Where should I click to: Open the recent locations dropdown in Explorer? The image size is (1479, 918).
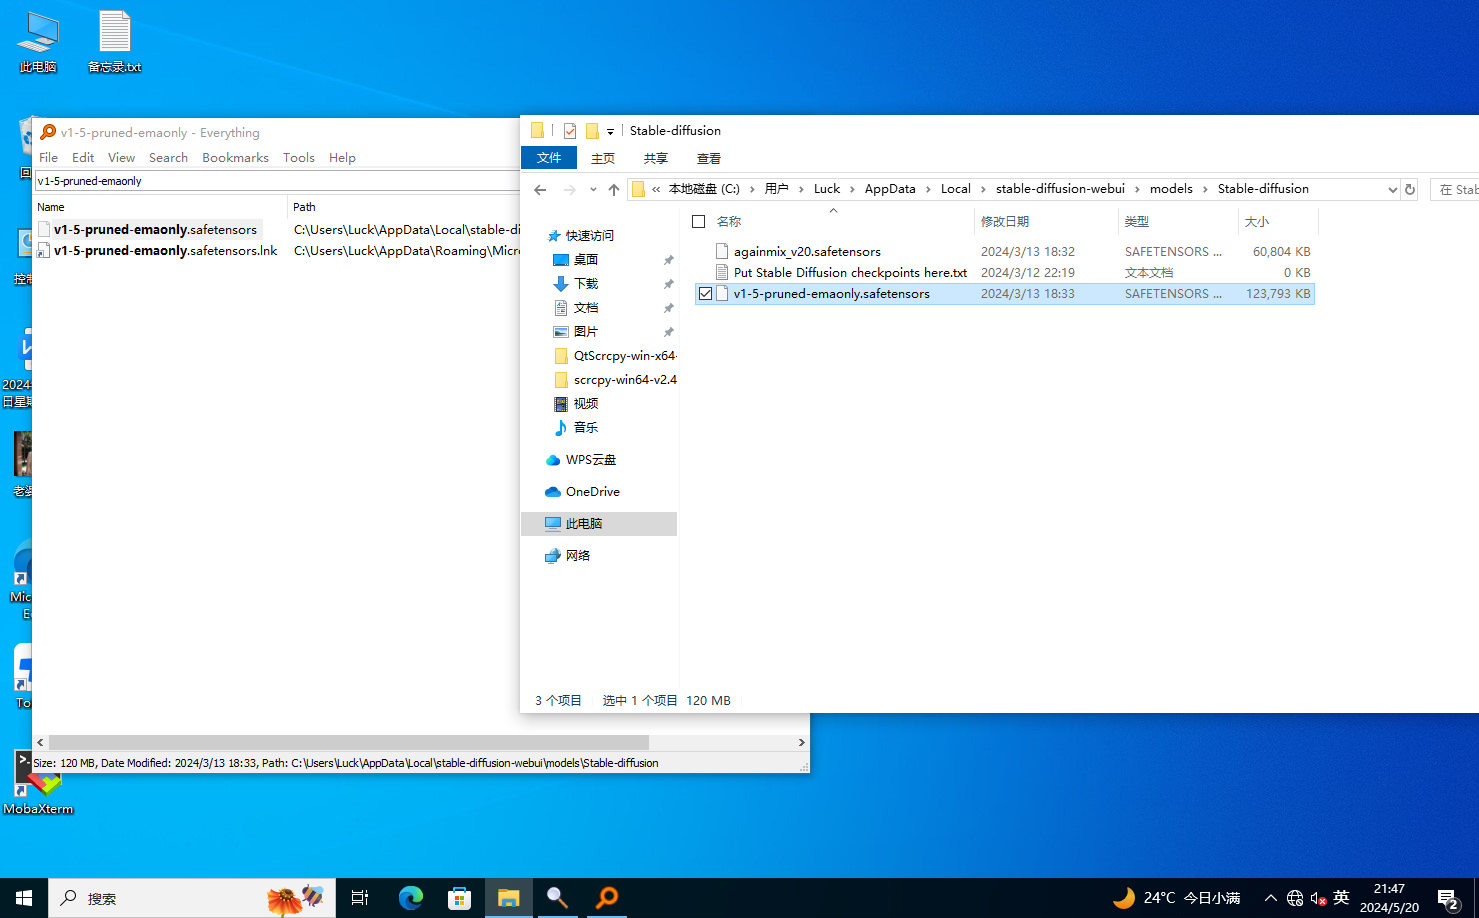(593, 189)
